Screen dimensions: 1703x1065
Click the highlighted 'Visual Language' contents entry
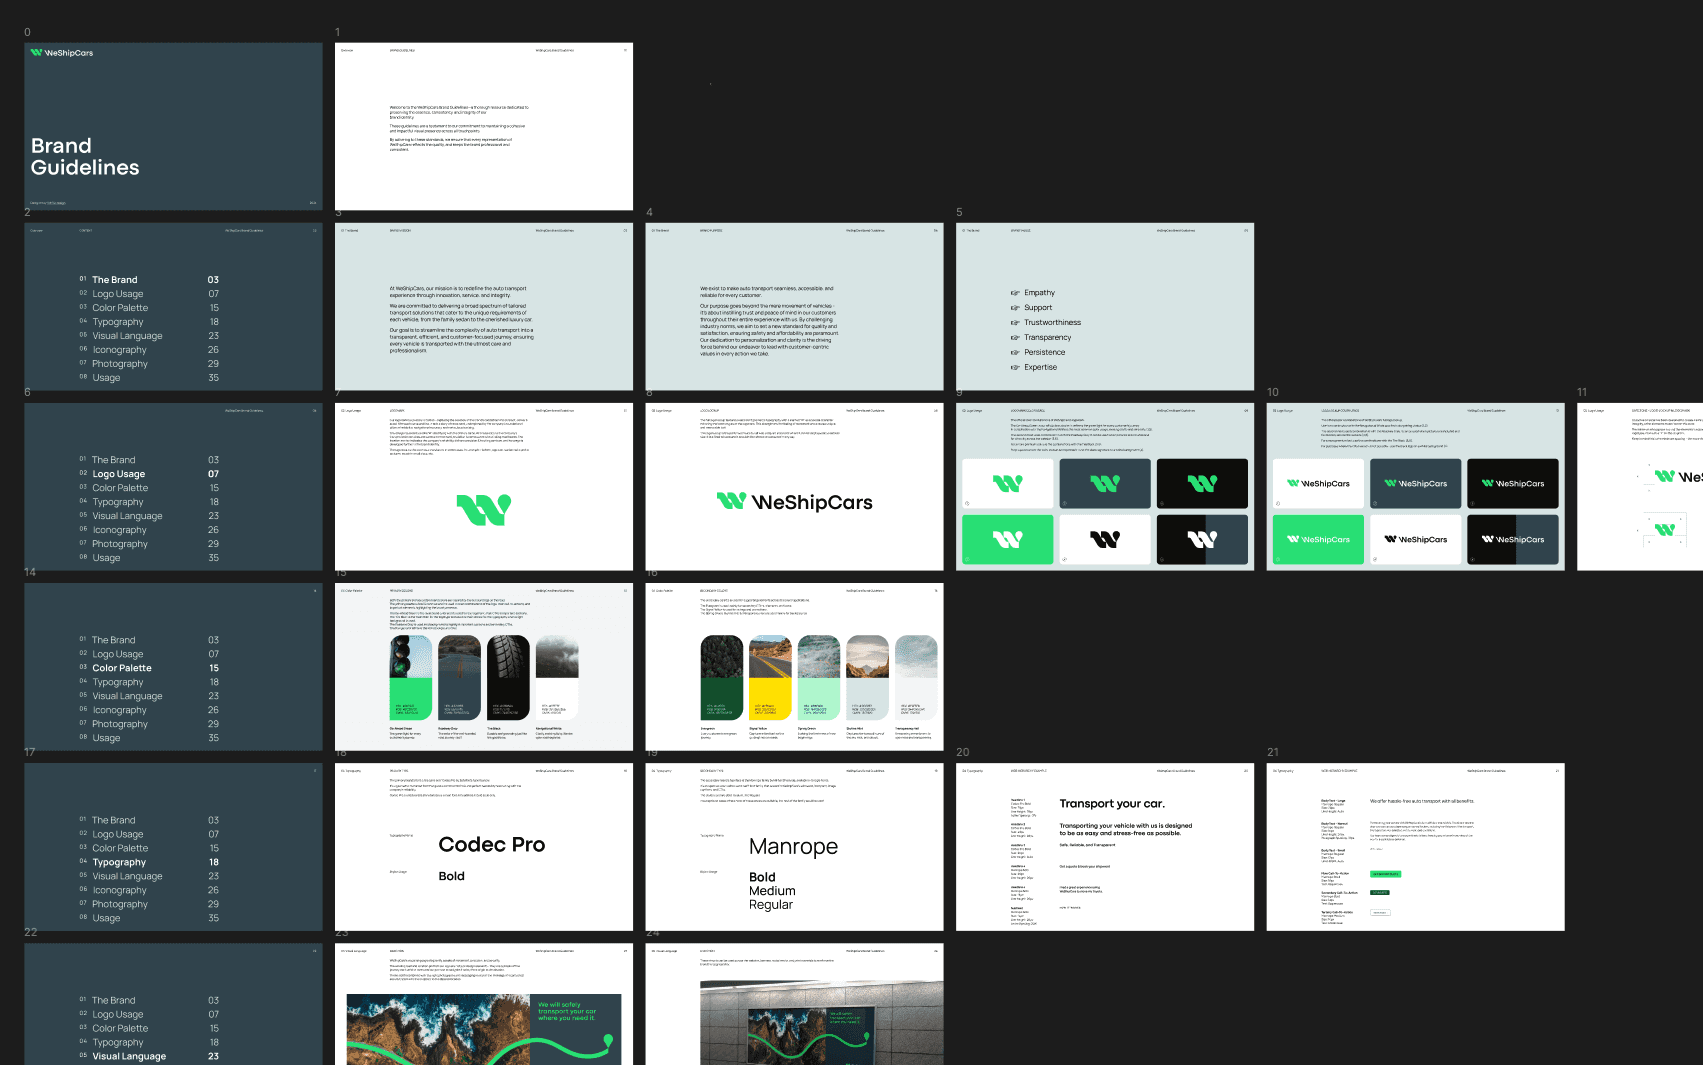(x=129, y=1056)
